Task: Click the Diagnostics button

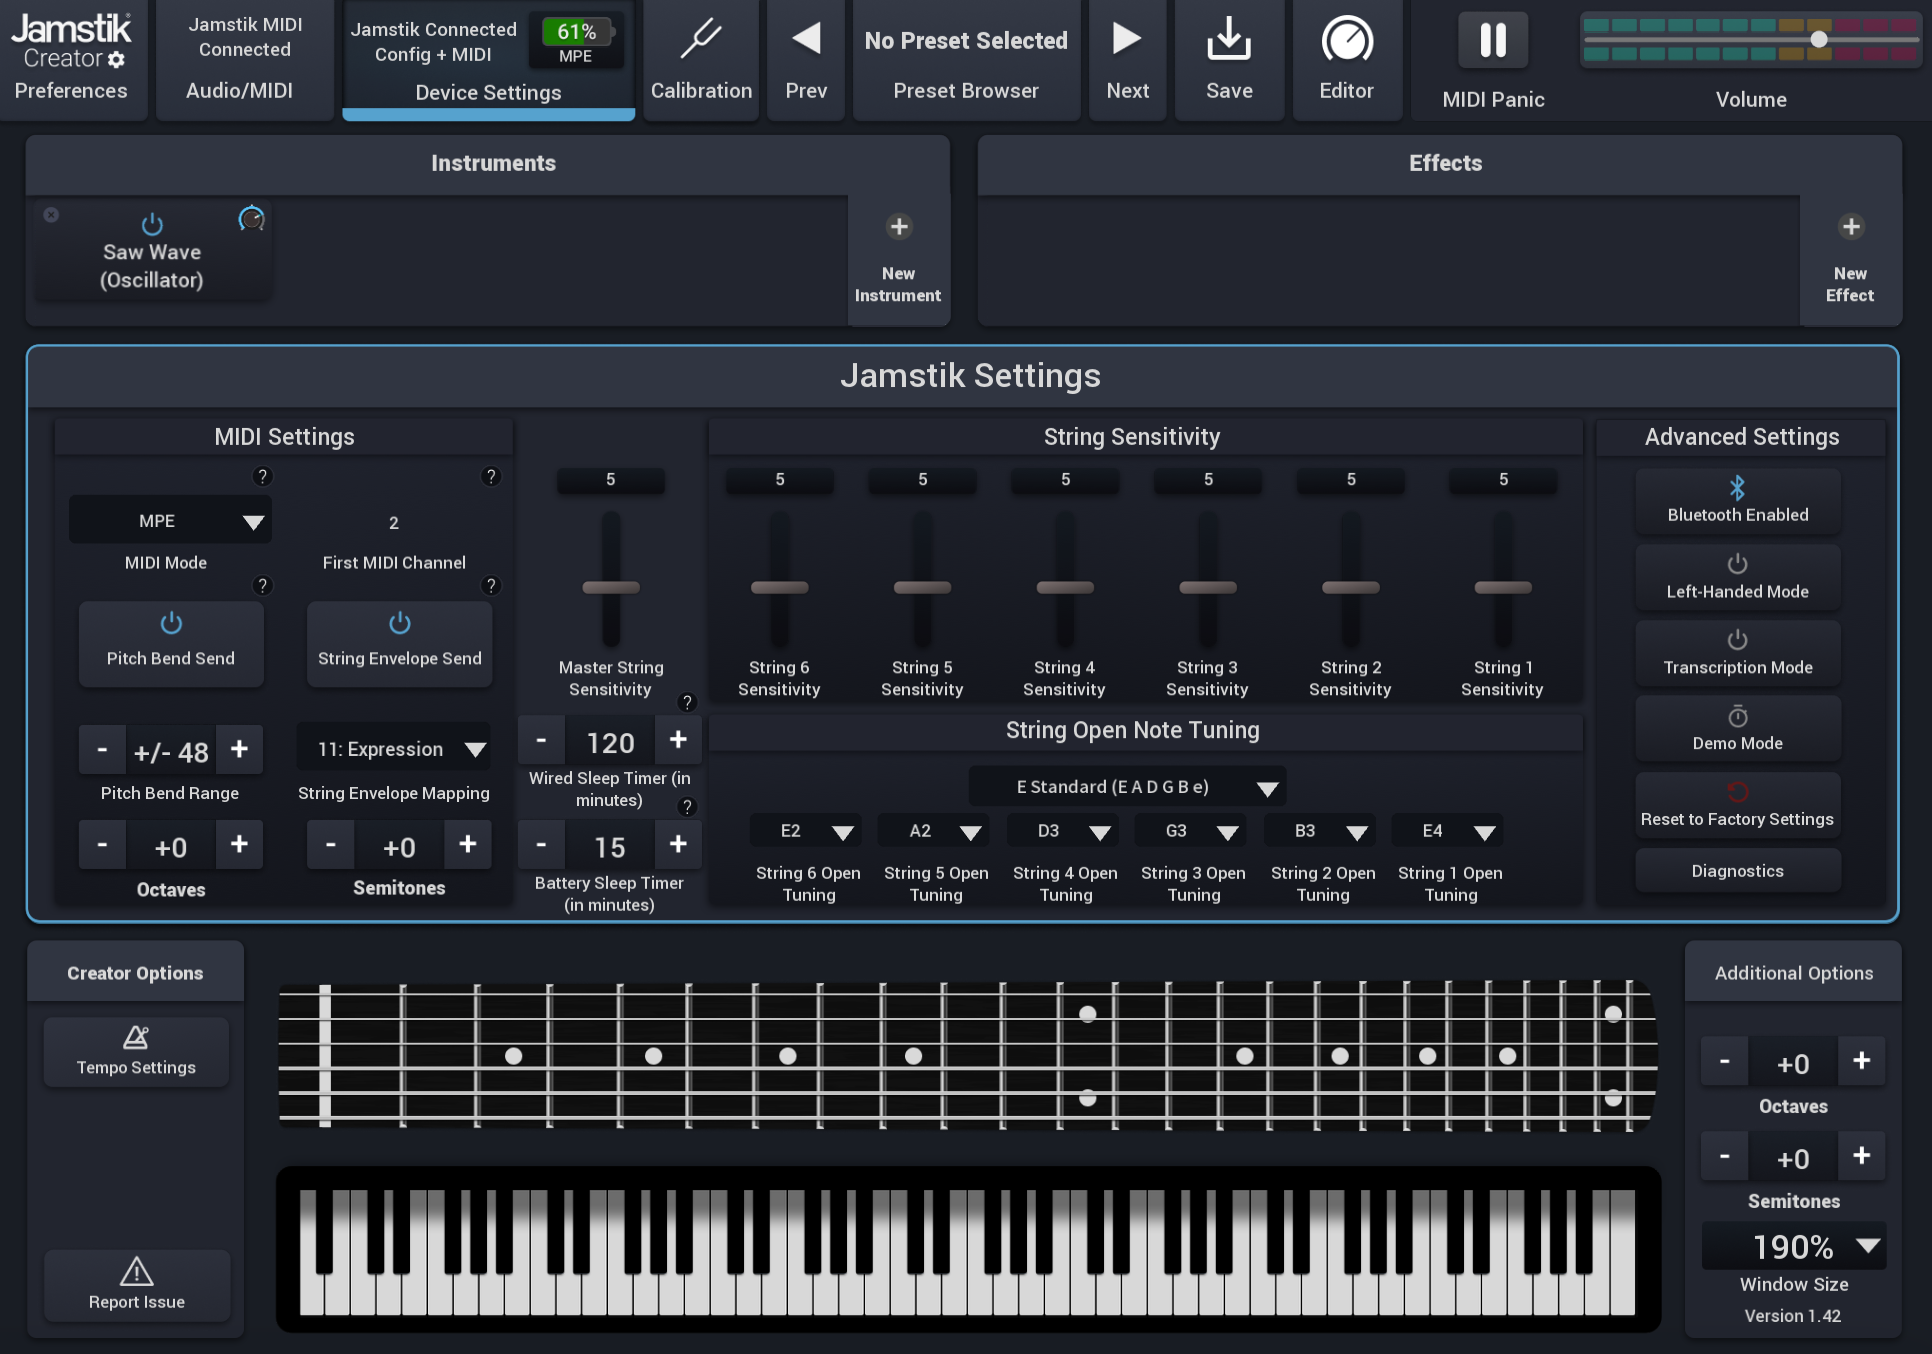Action: click(x=1737, y=871)
